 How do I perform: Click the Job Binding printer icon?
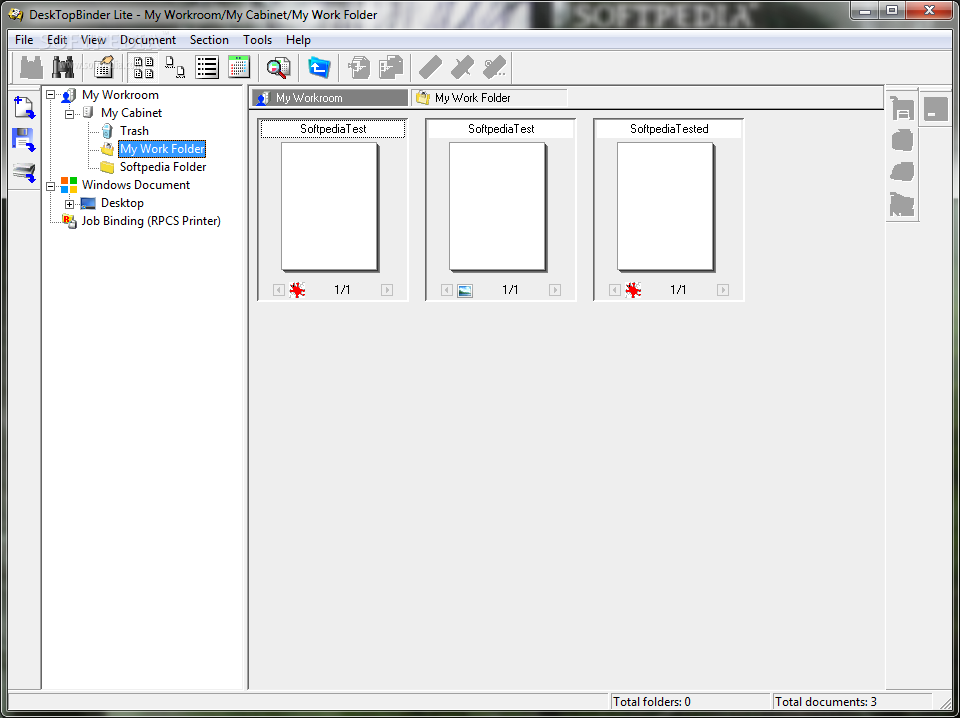pos(69,222)
